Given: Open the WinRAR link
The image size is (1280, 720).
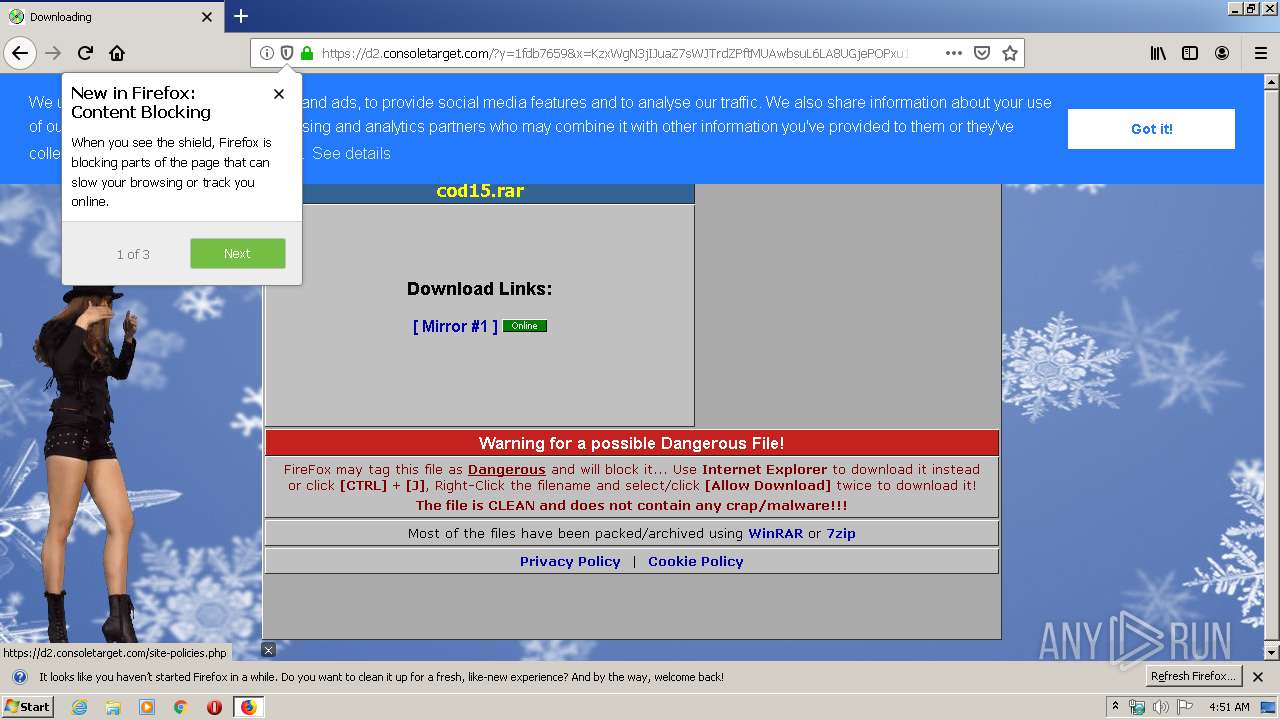Looking at the screenshot, I should [776, 533].
